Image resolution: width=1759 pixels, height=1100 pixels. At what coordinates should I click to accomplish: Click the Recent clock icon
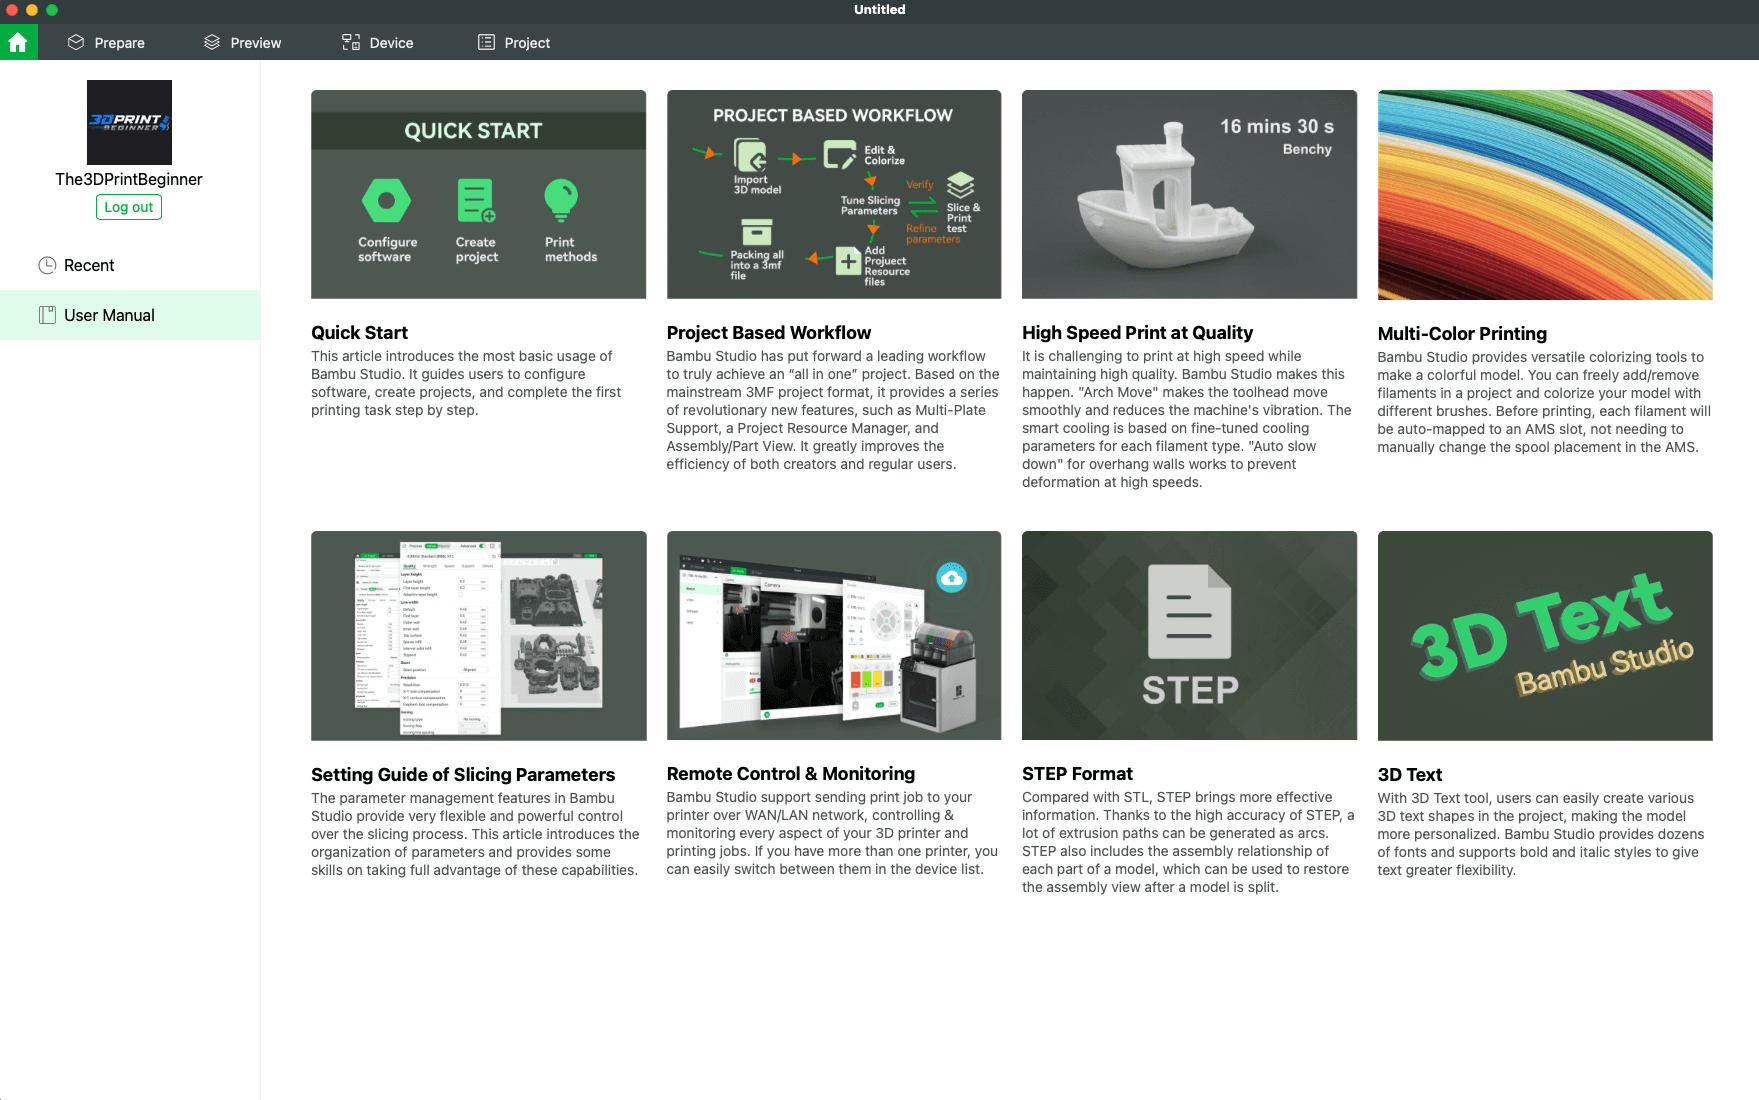[x=47, y=265]
